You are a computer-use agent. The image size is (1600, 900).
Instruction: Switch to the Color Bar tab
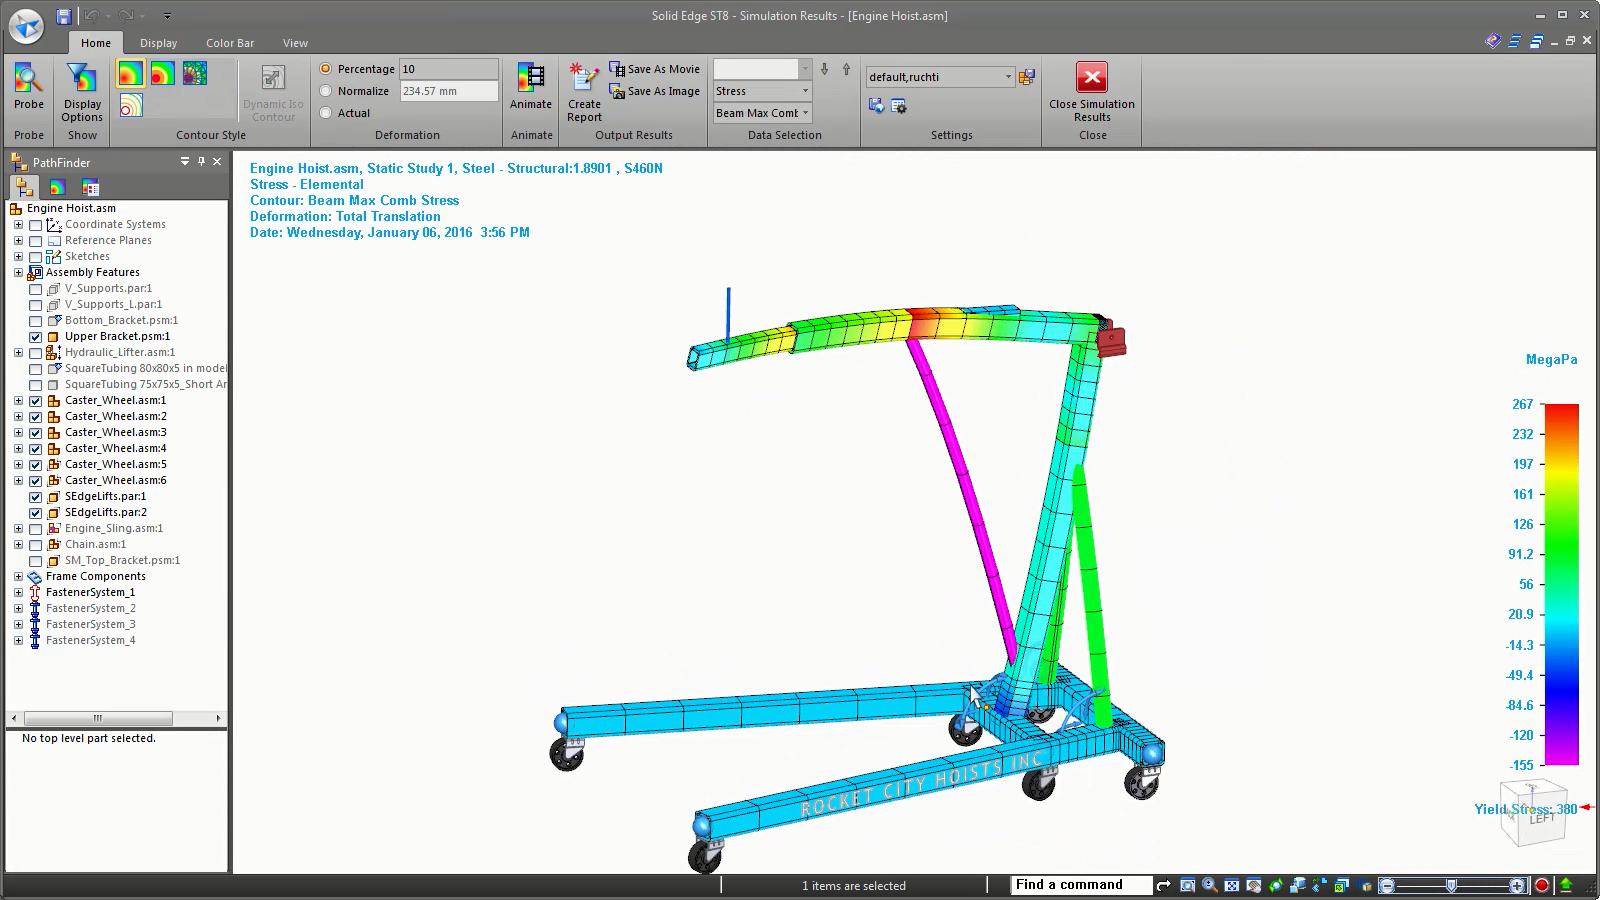coord(230,43)
